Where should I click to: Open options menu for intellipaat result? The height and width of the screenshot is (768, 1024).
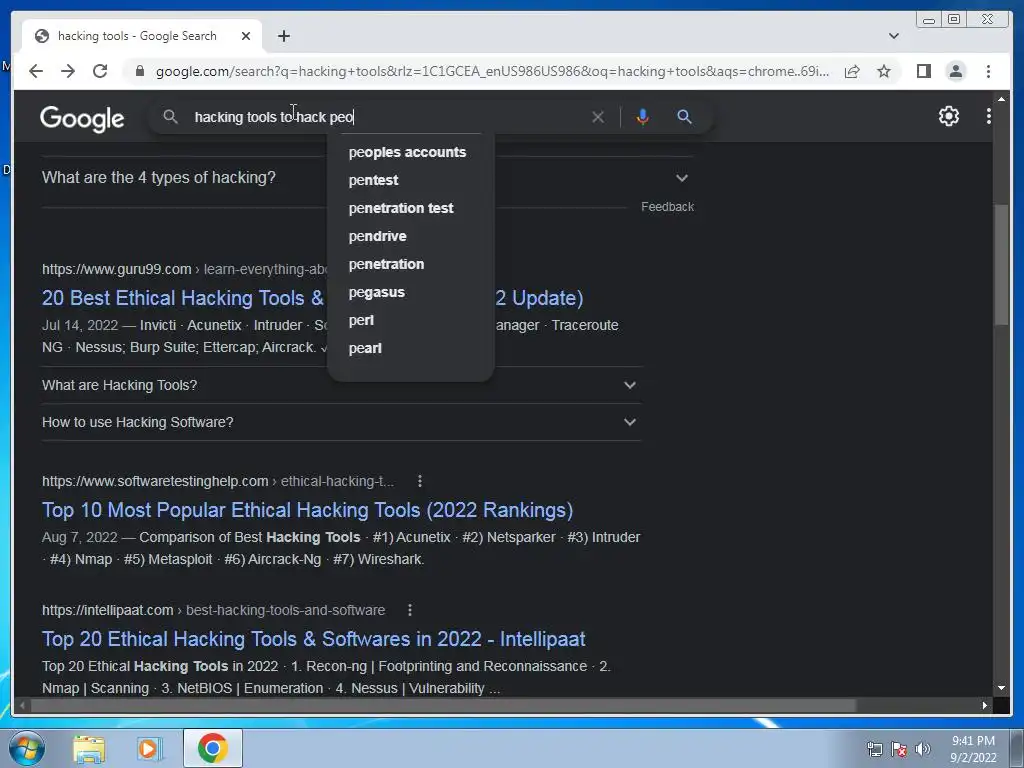409,610
